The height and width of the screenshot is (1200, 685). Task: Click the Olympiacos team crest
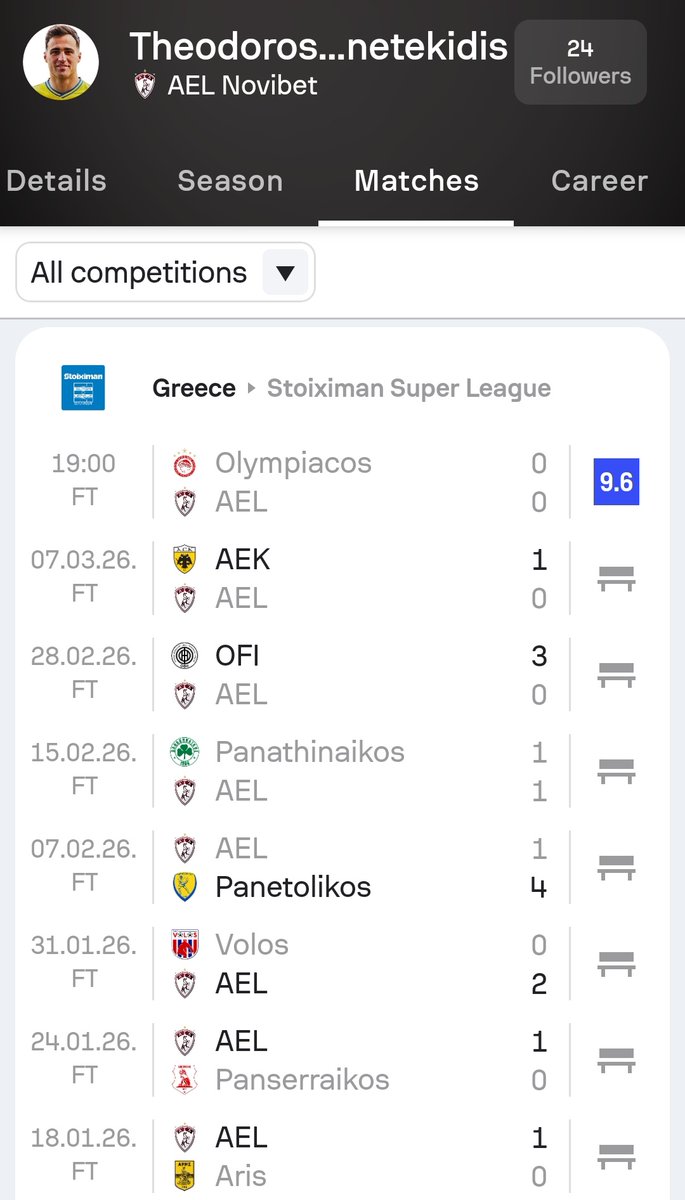tap(185, 464)
